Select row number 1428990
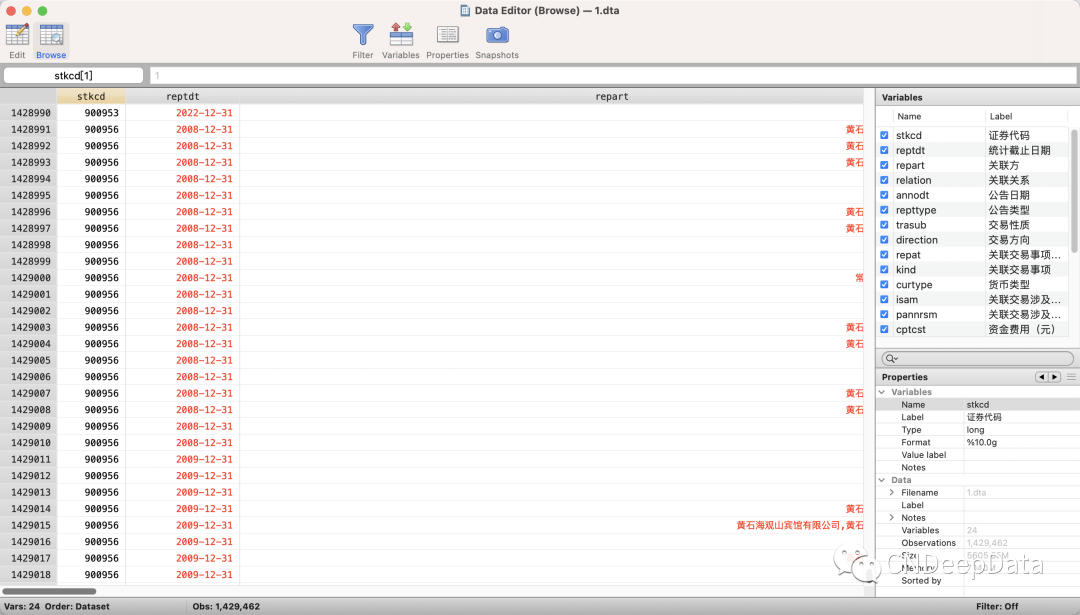Image resolution: width=1080 pixels, height=615 pixels. click(30, 113)
